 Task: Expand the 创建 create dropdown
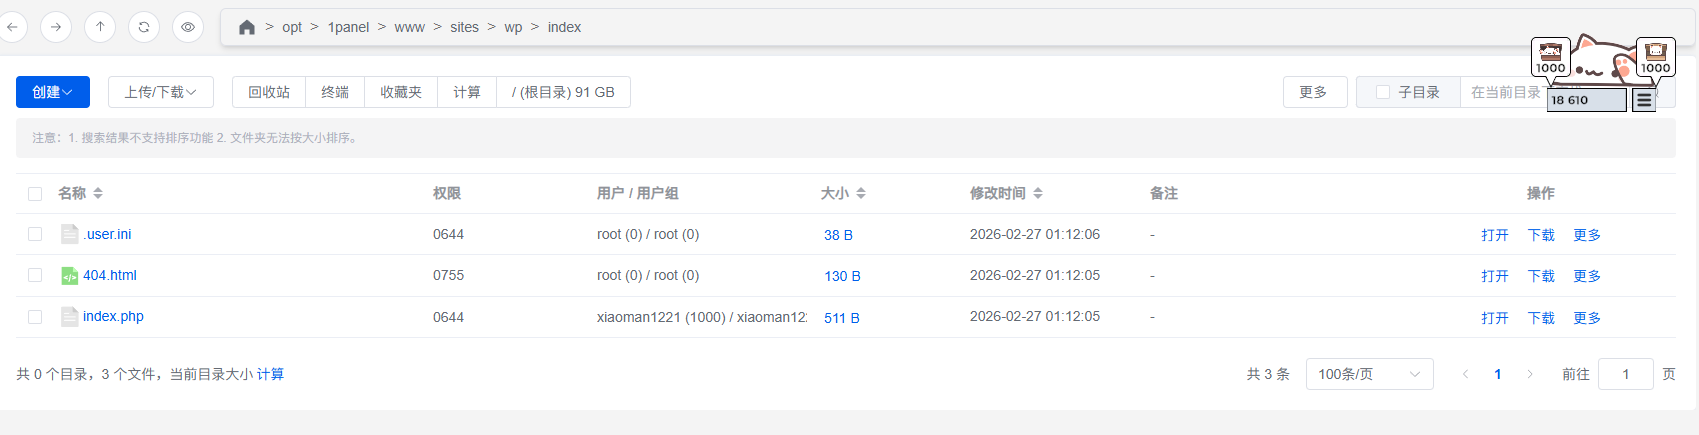[53, 92]
